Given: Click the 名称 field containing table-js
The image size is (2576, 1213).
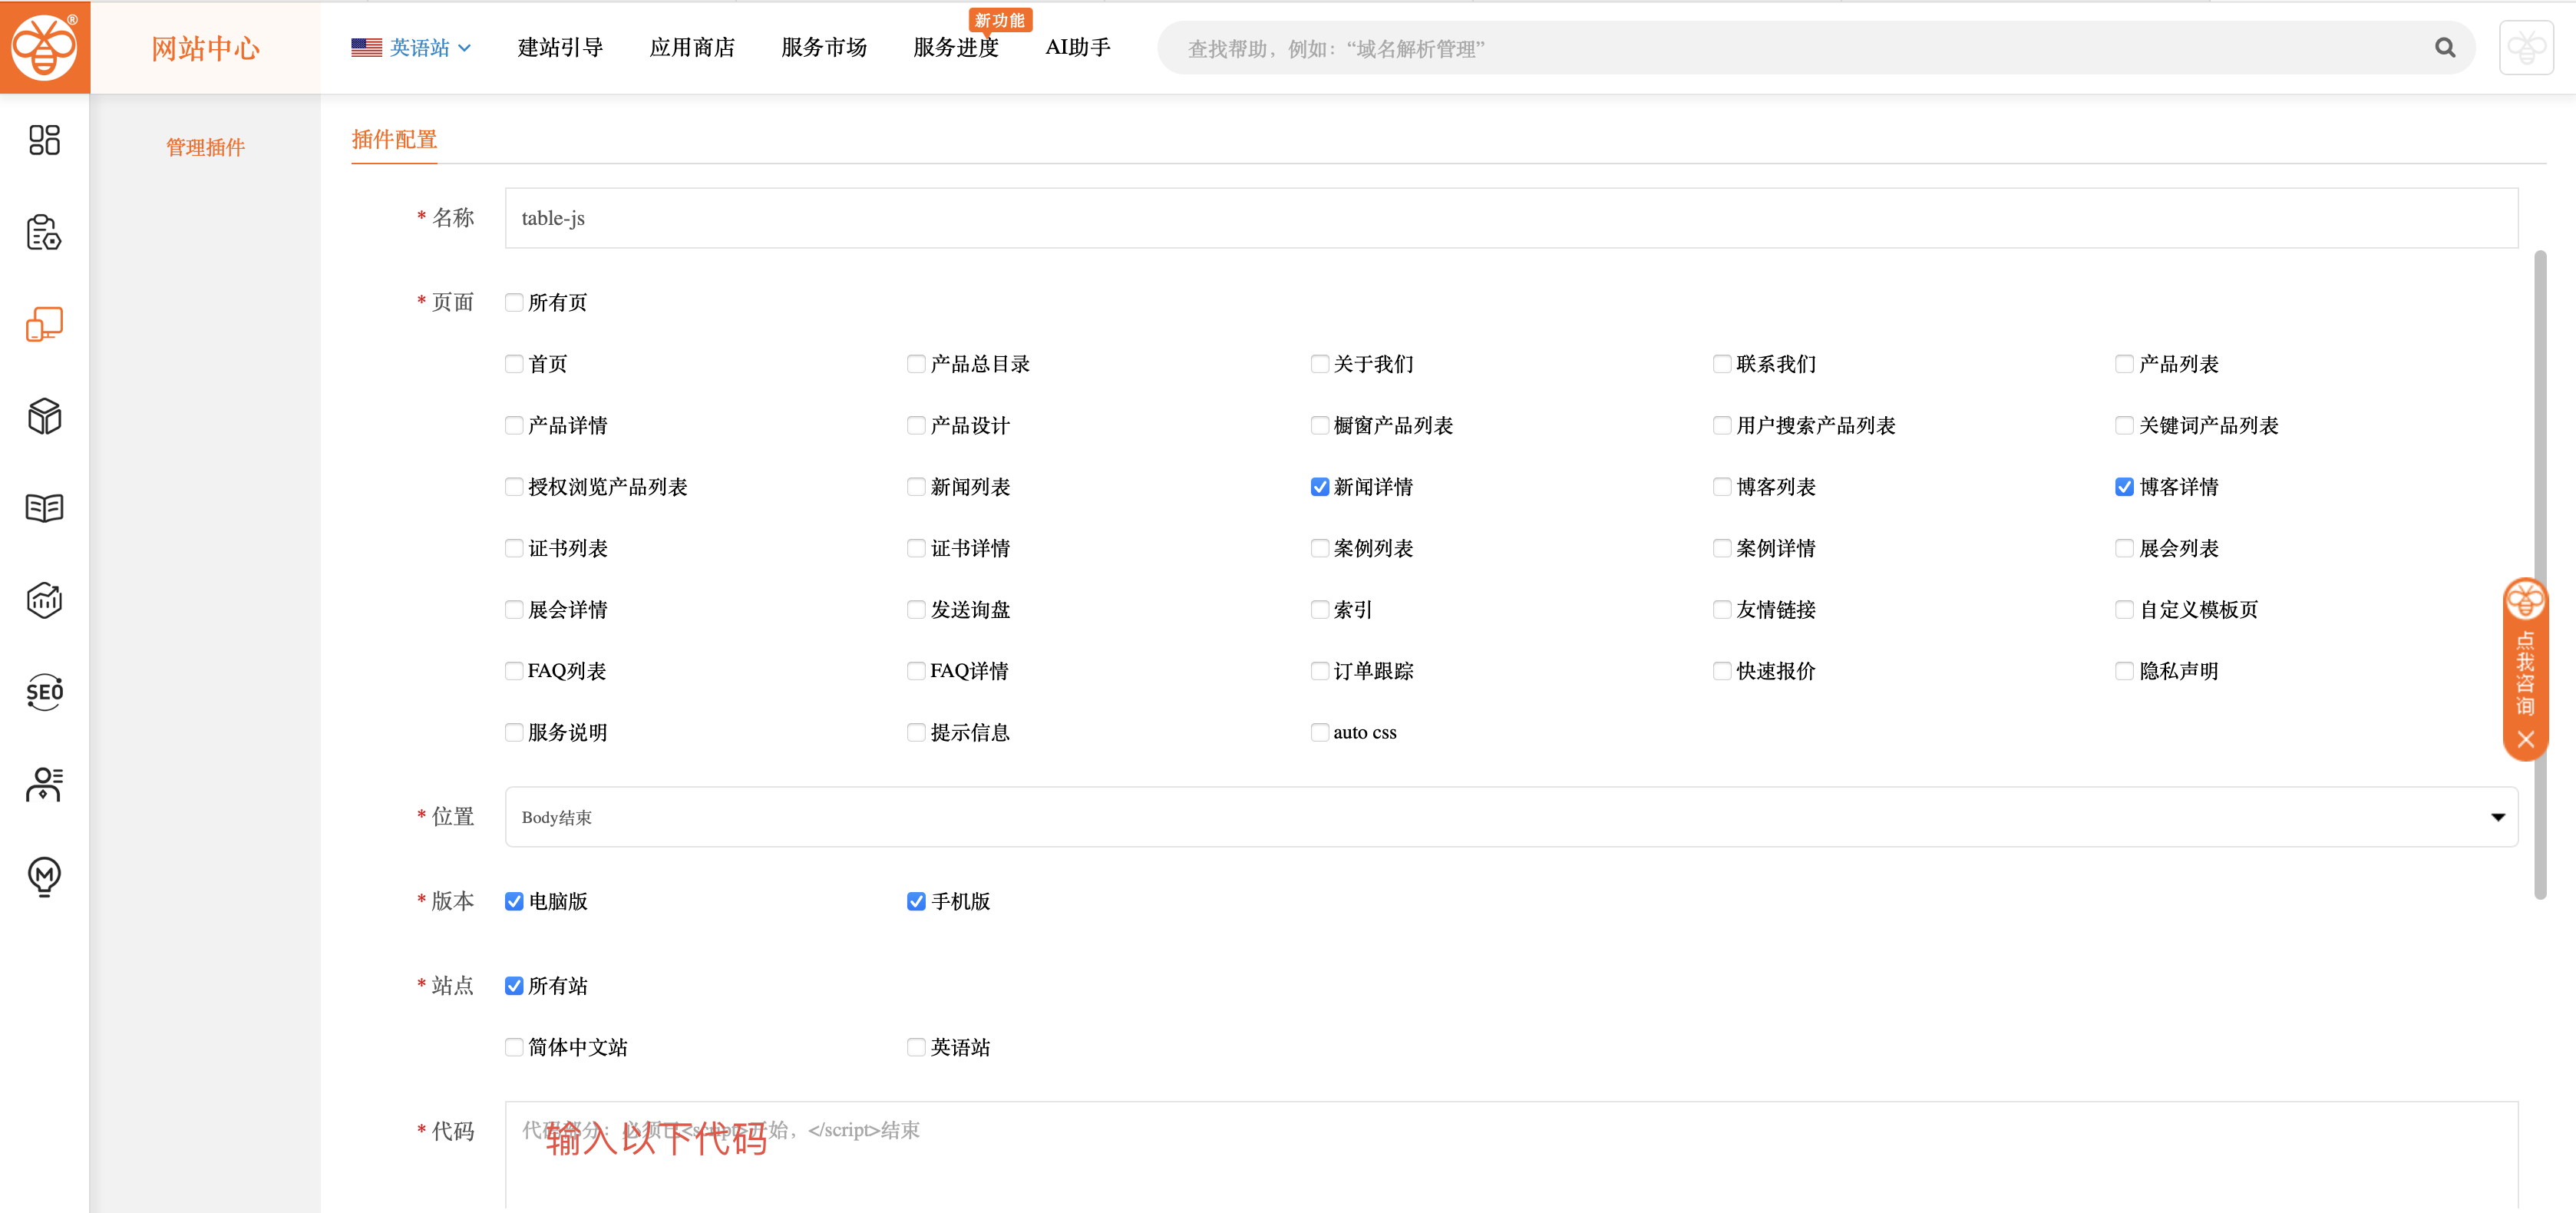Looking at the screenshot, I should click(x=1511, y=218).
